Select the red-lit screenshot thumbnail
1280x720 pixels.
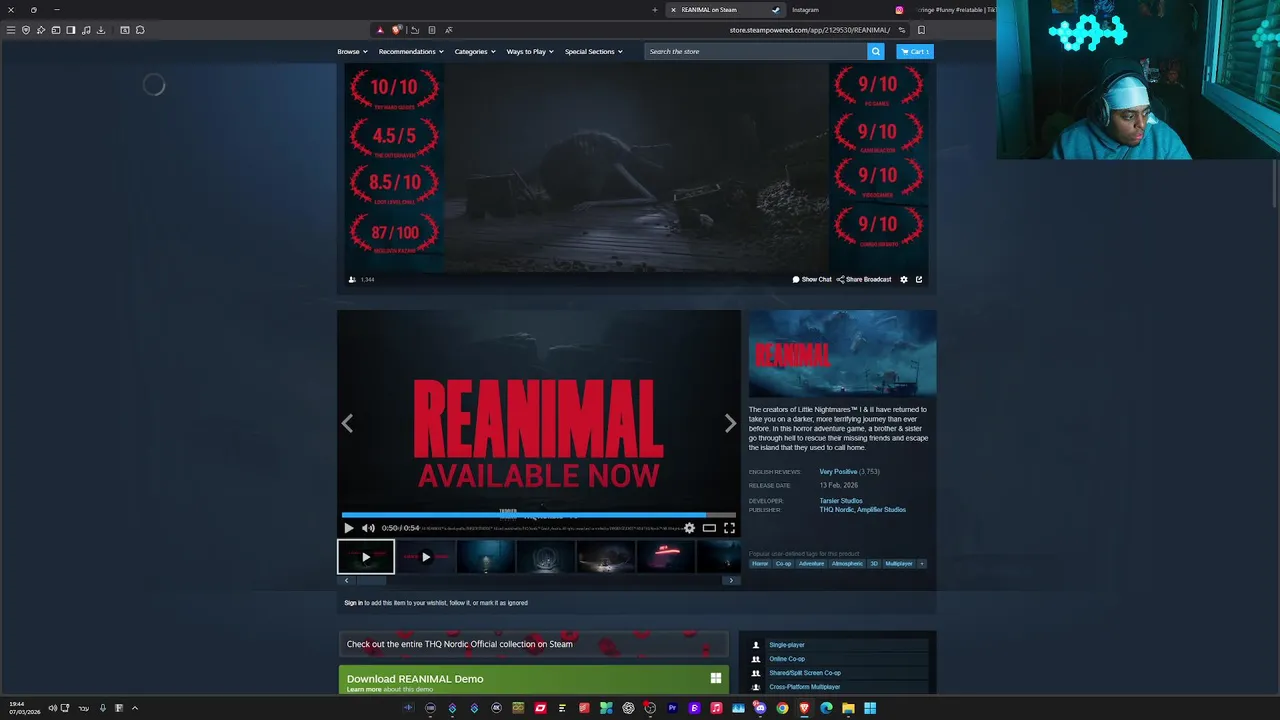[x=666, y=557]
